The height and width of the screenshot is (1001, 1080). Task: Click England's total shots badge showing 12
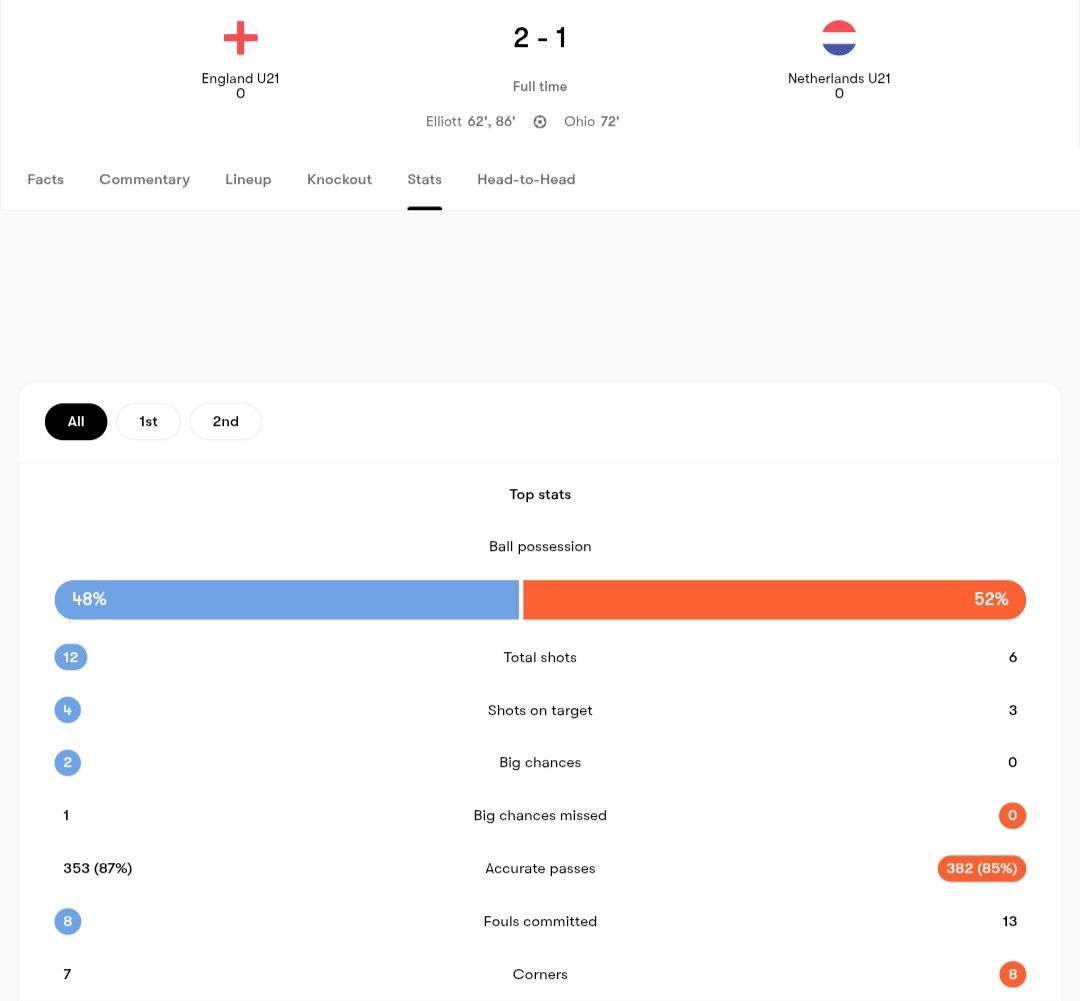coord(71,657)
